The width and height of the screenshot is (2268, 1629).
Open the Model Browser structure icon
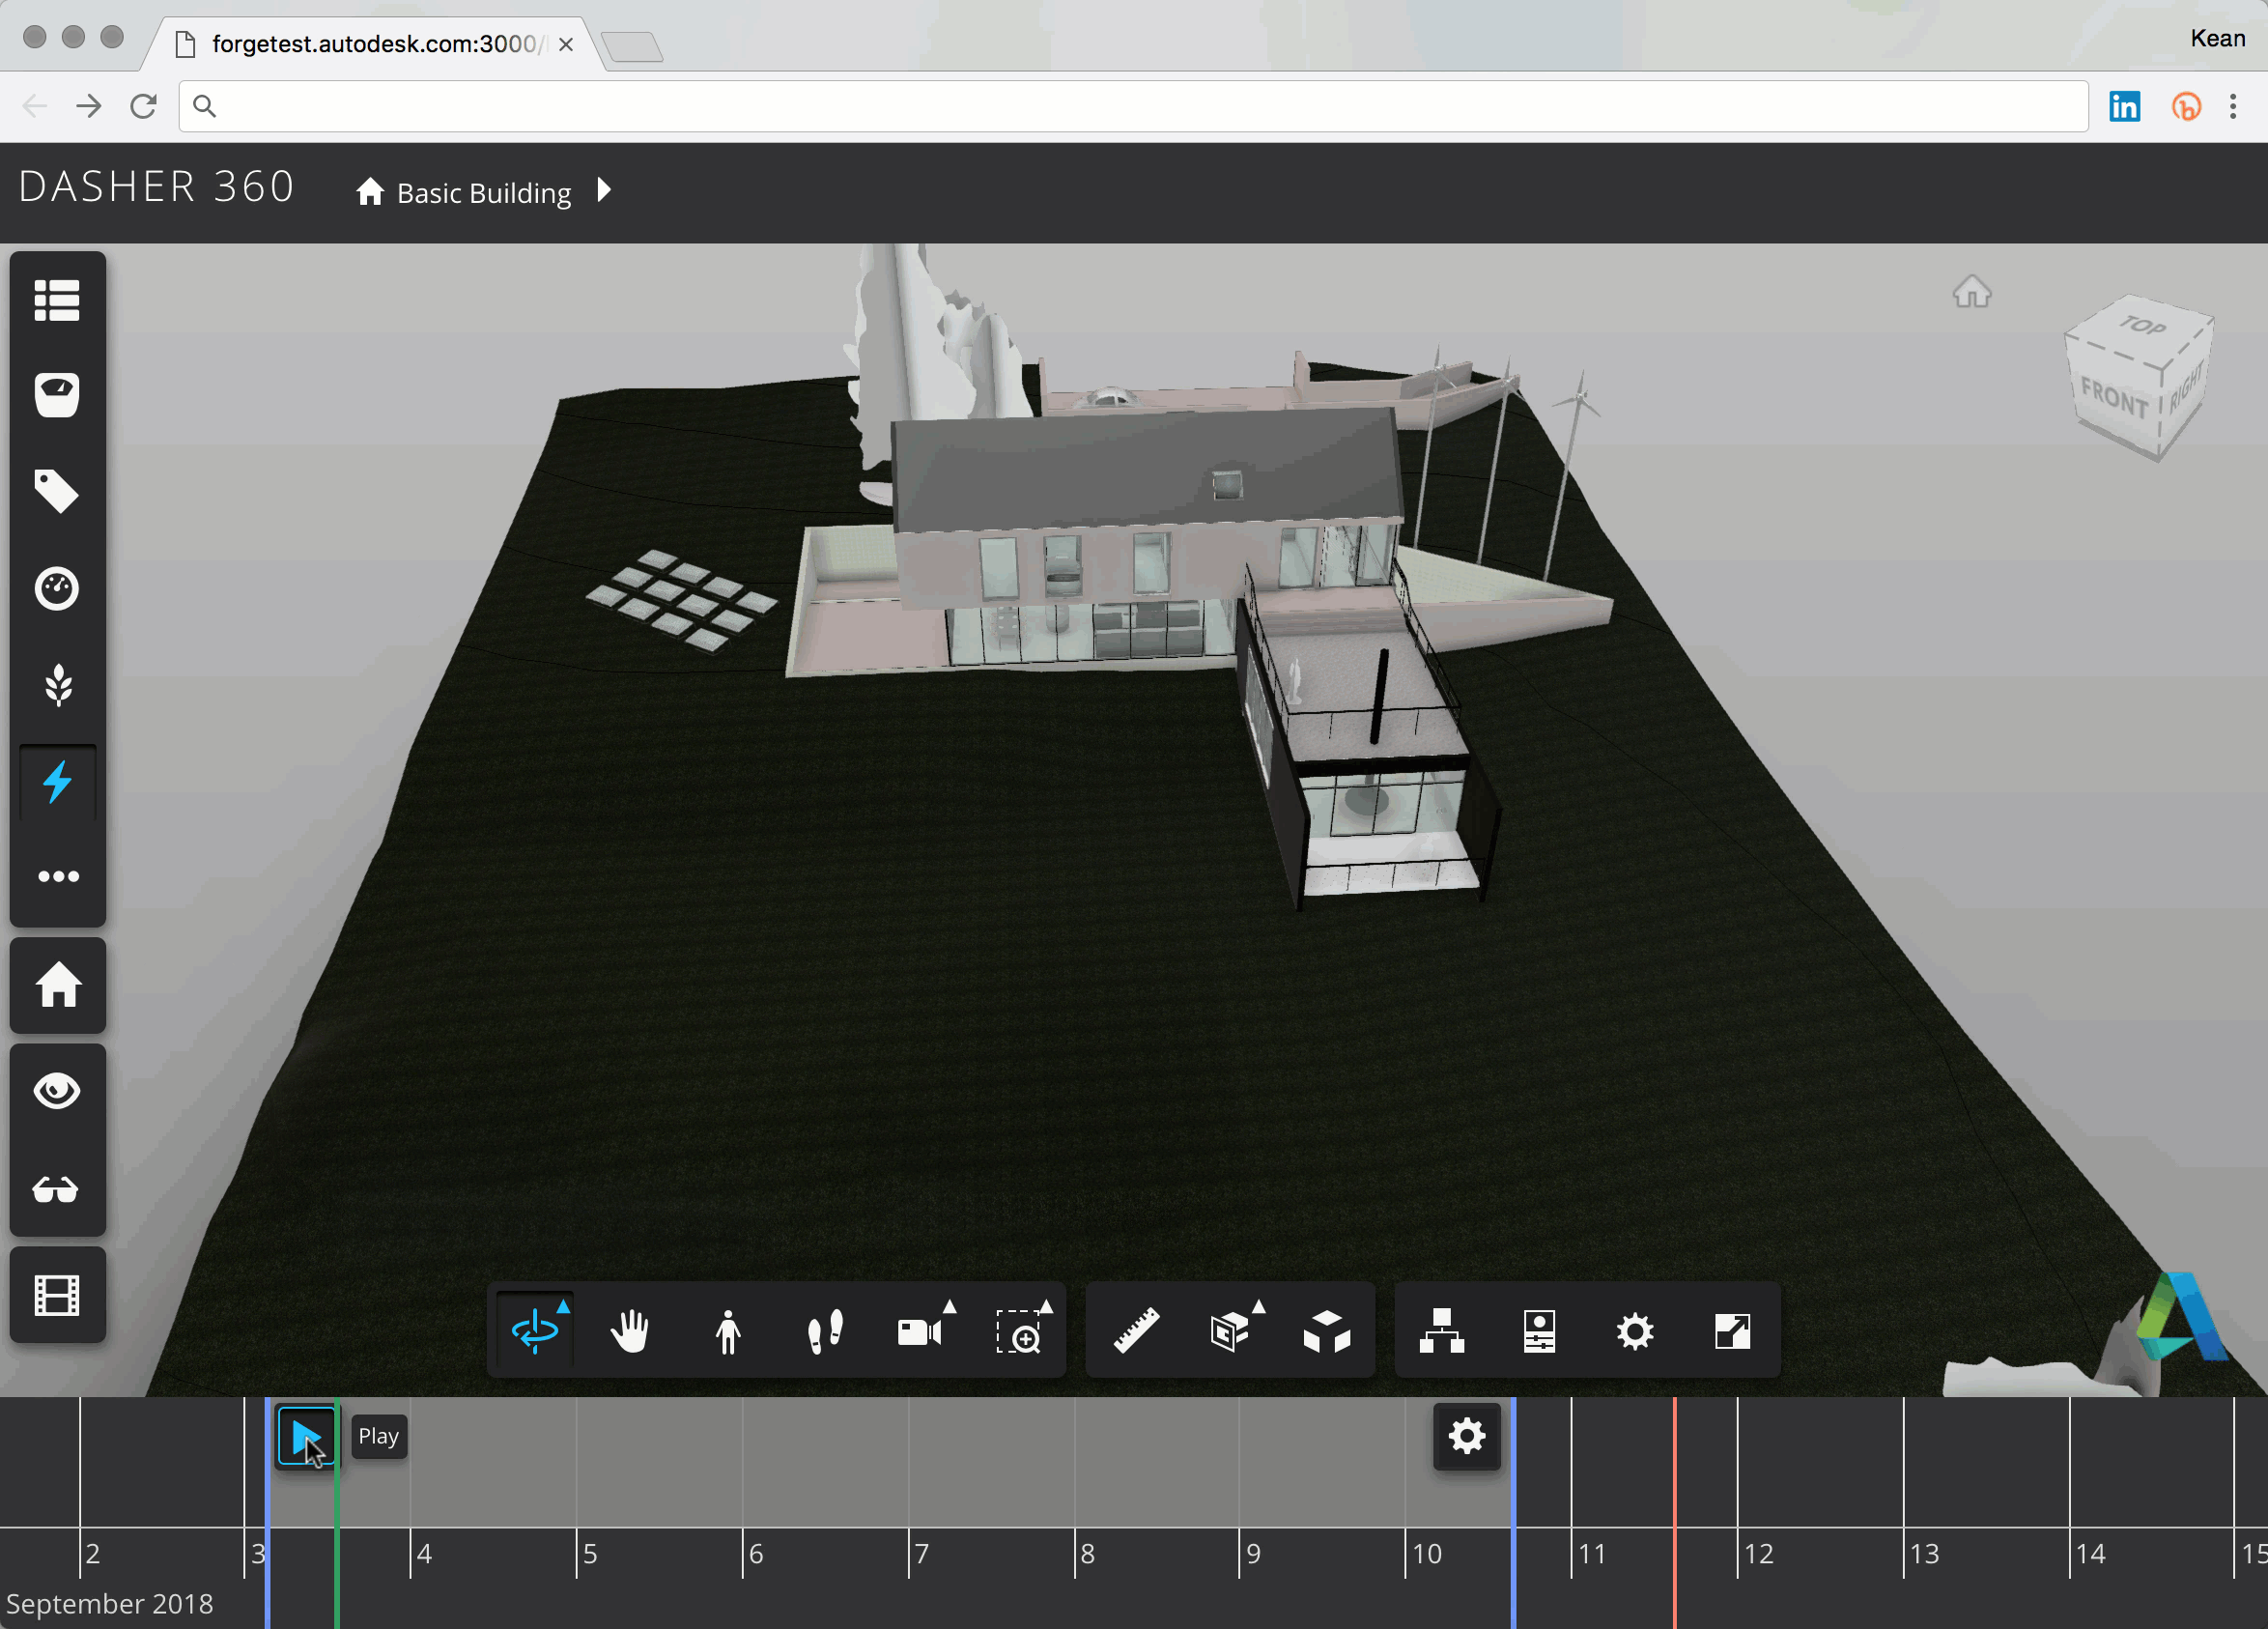click(x=1441, y=1331)
